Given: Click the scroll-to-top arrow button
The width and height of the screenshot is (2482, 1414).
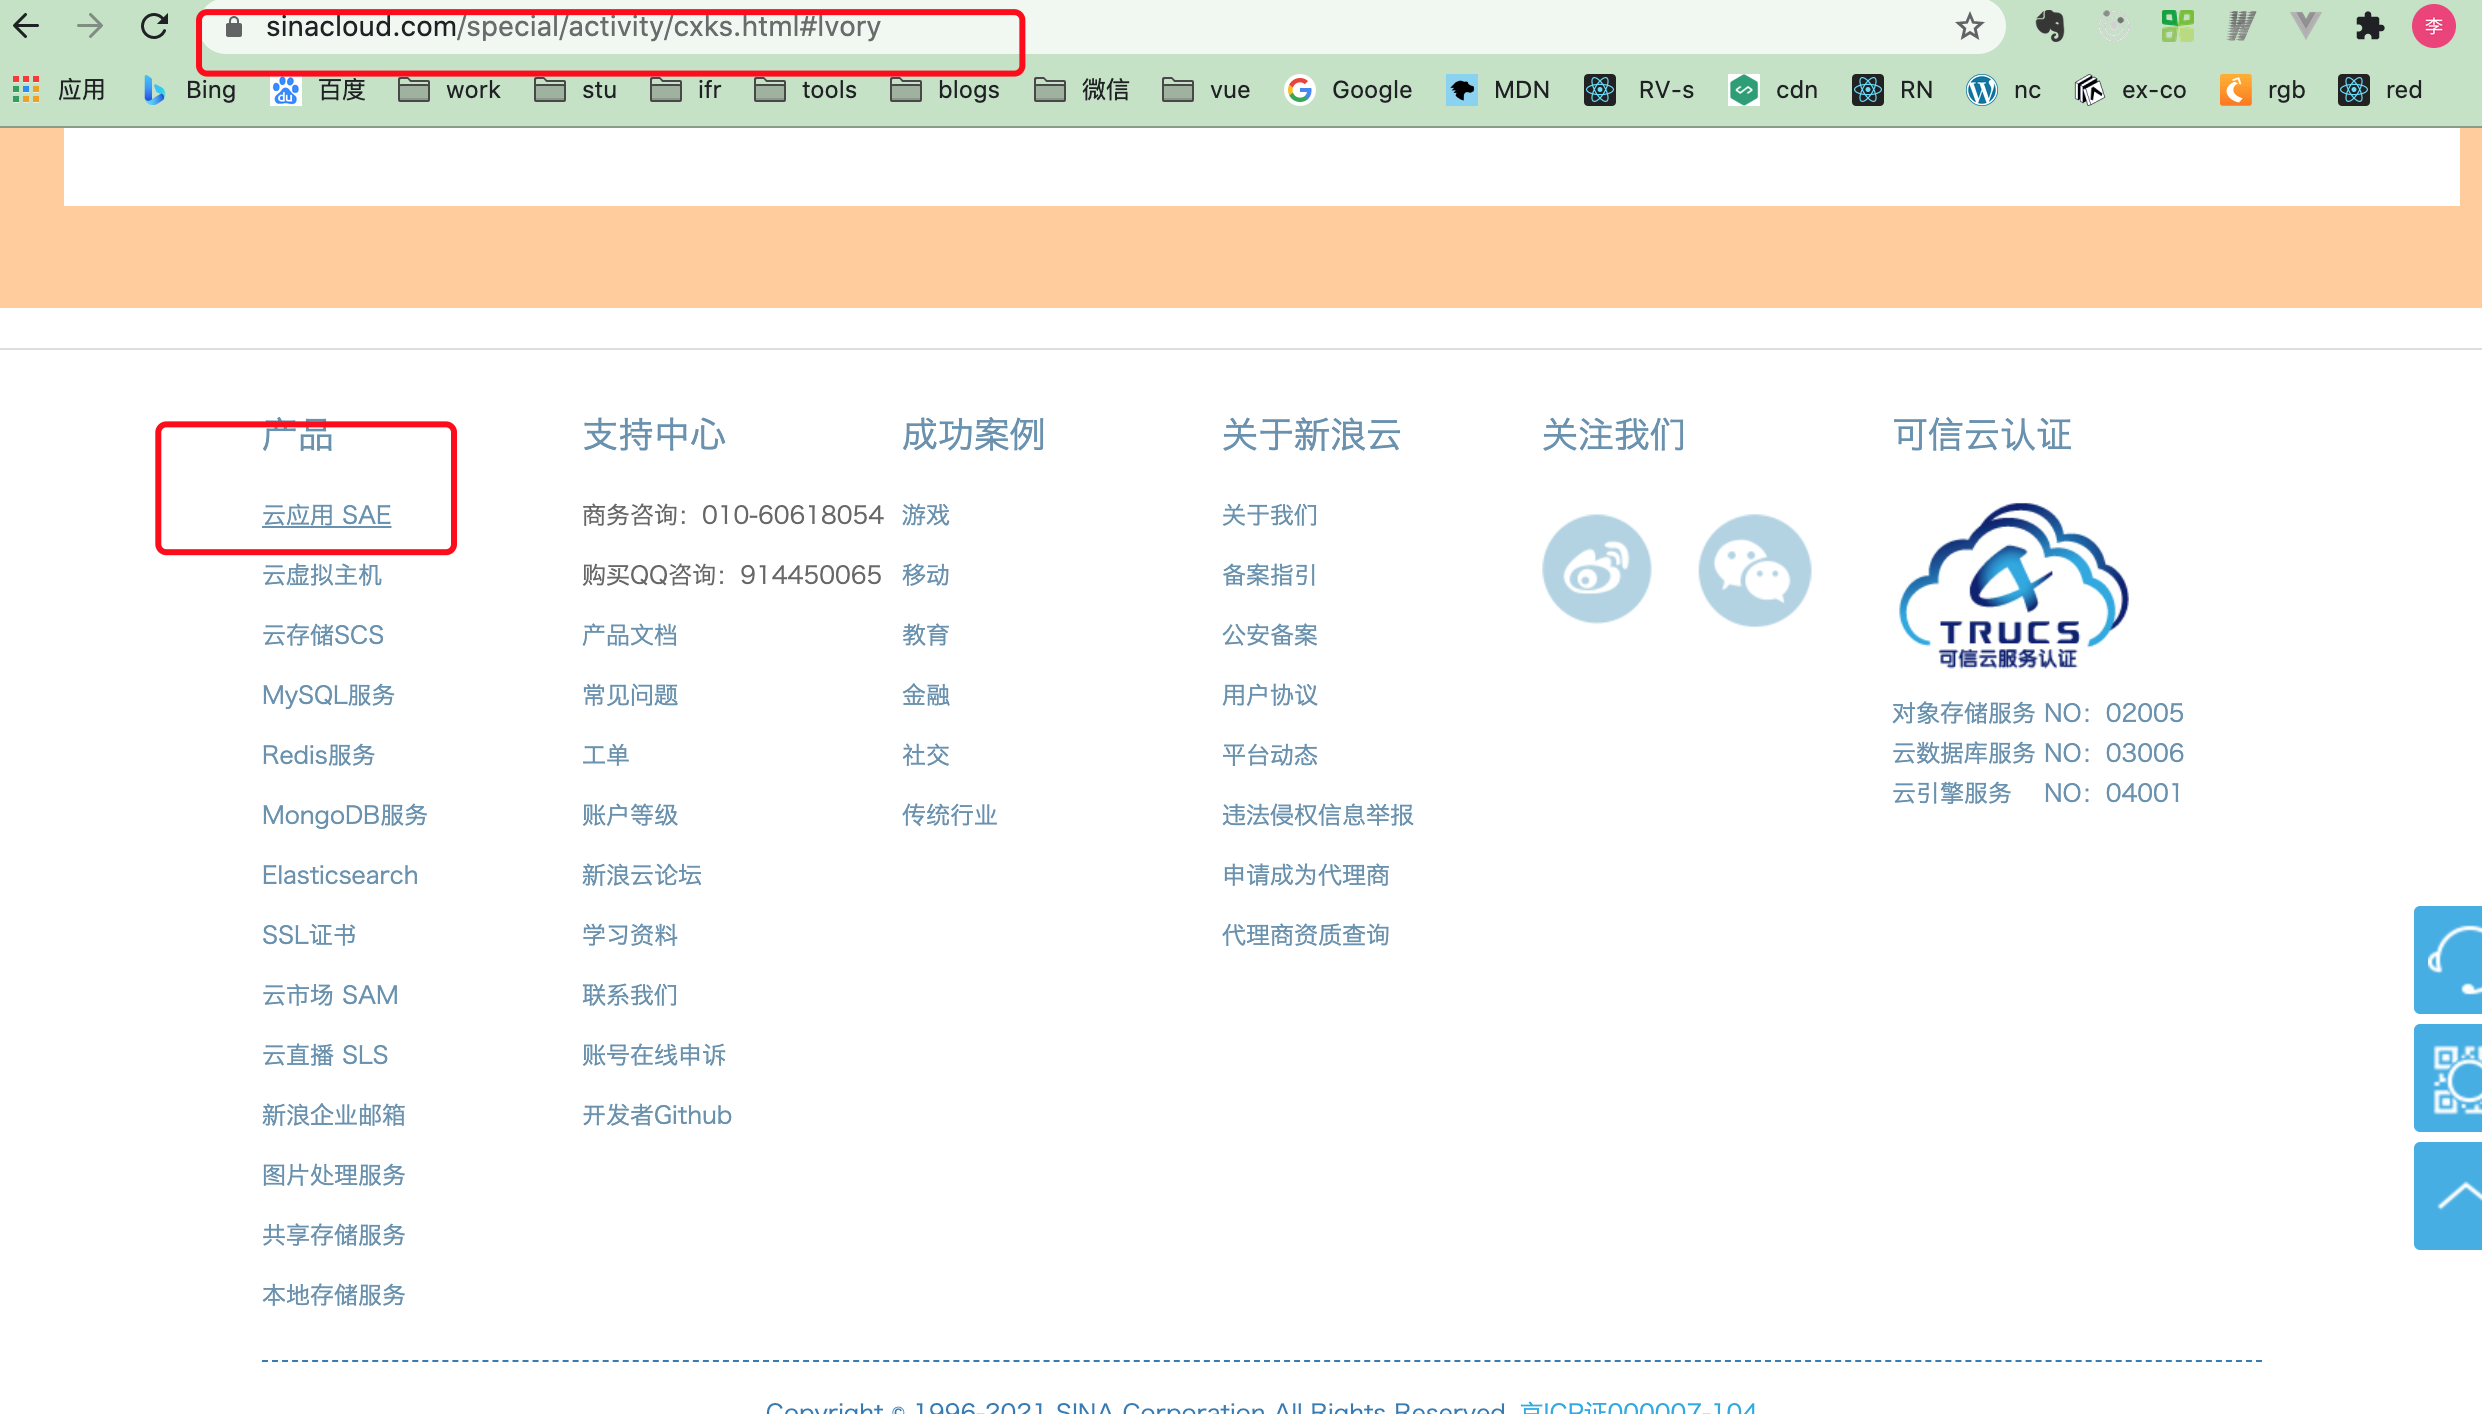Looking at the screenshot, I should (2450, 1196).
